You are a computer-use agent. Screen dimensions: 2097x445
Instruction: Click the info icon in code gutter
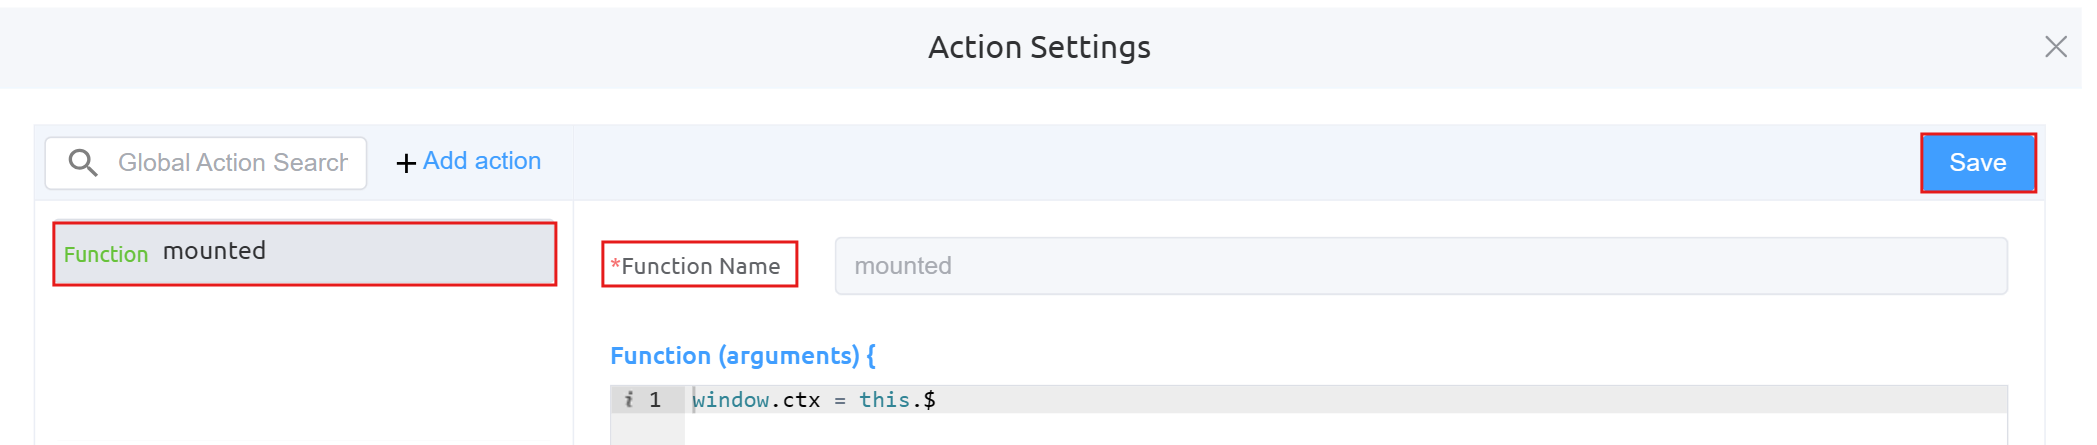point(629,400)
